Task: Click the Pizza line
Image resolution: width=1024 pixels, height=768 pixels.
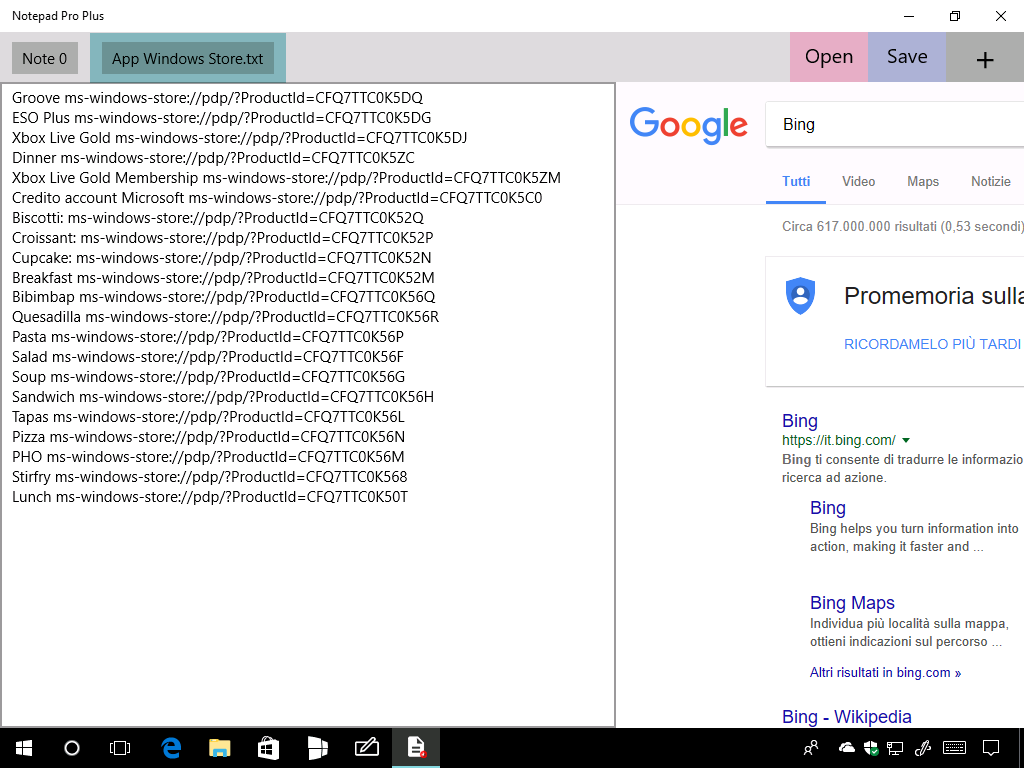Action: coord(208,437)
